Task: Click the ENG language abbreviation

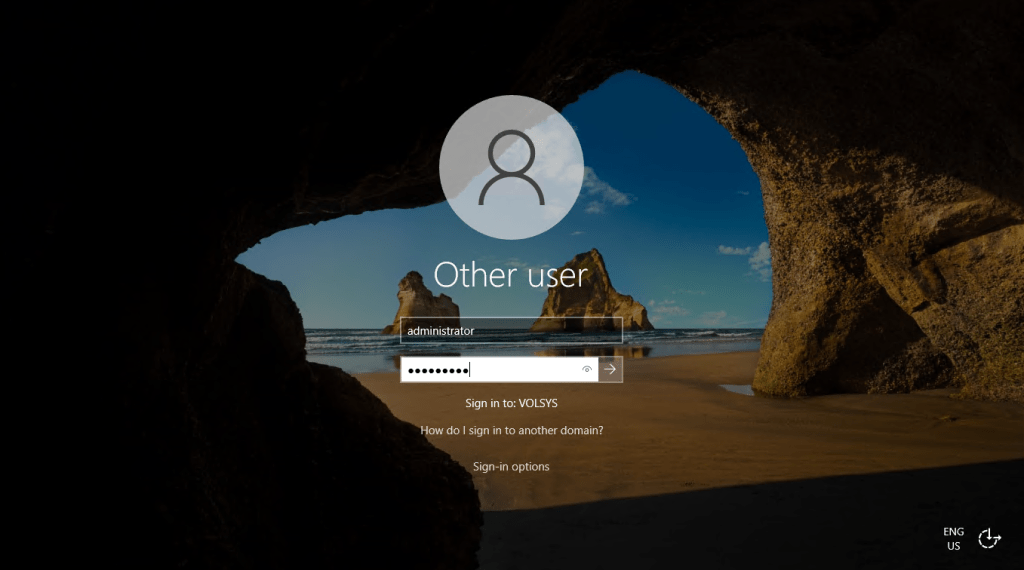Action: click(x=953, y=531)
